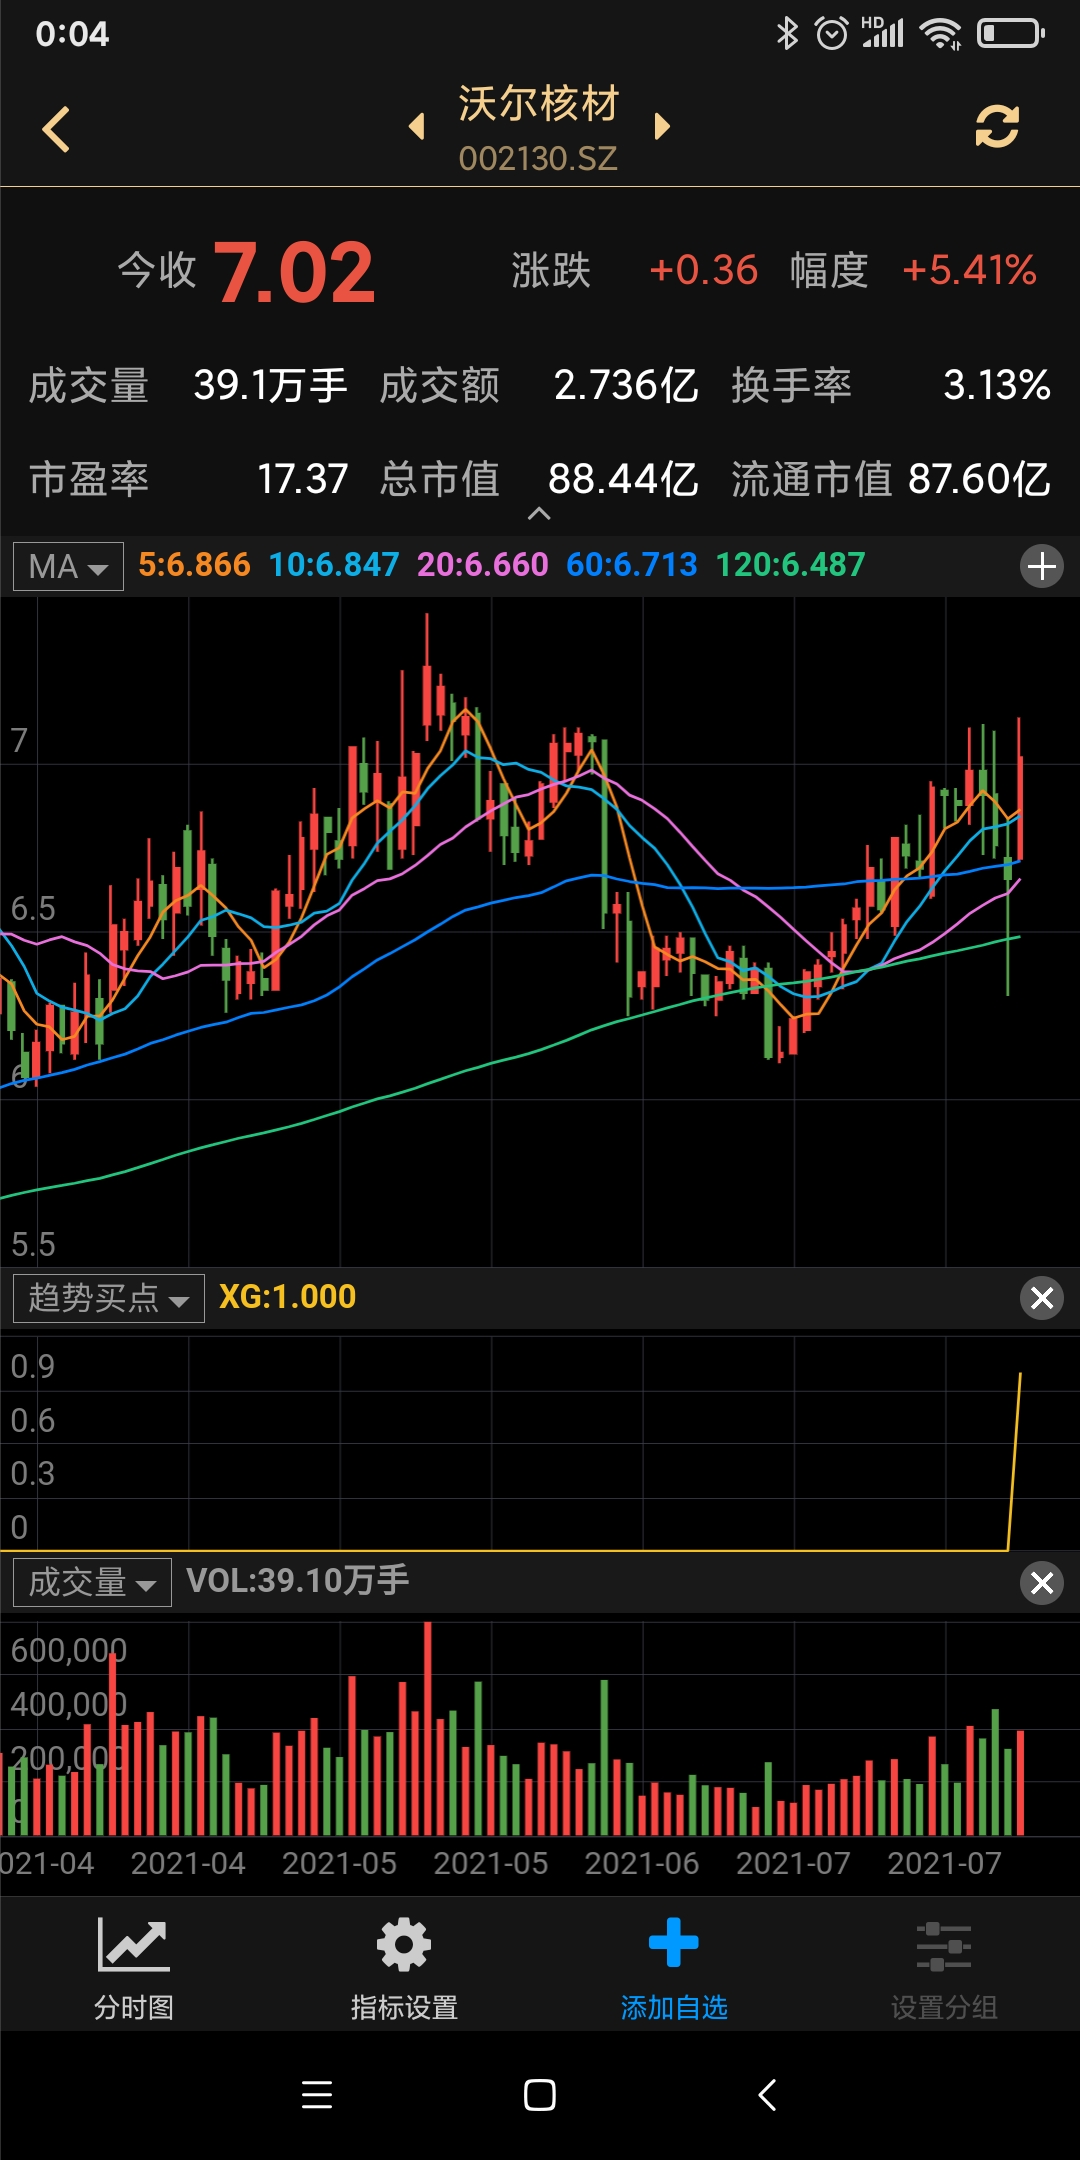Screen dimensions: 1080x2160
Task: Open the 分时图 intraday chart
Action: (134, 1968)
